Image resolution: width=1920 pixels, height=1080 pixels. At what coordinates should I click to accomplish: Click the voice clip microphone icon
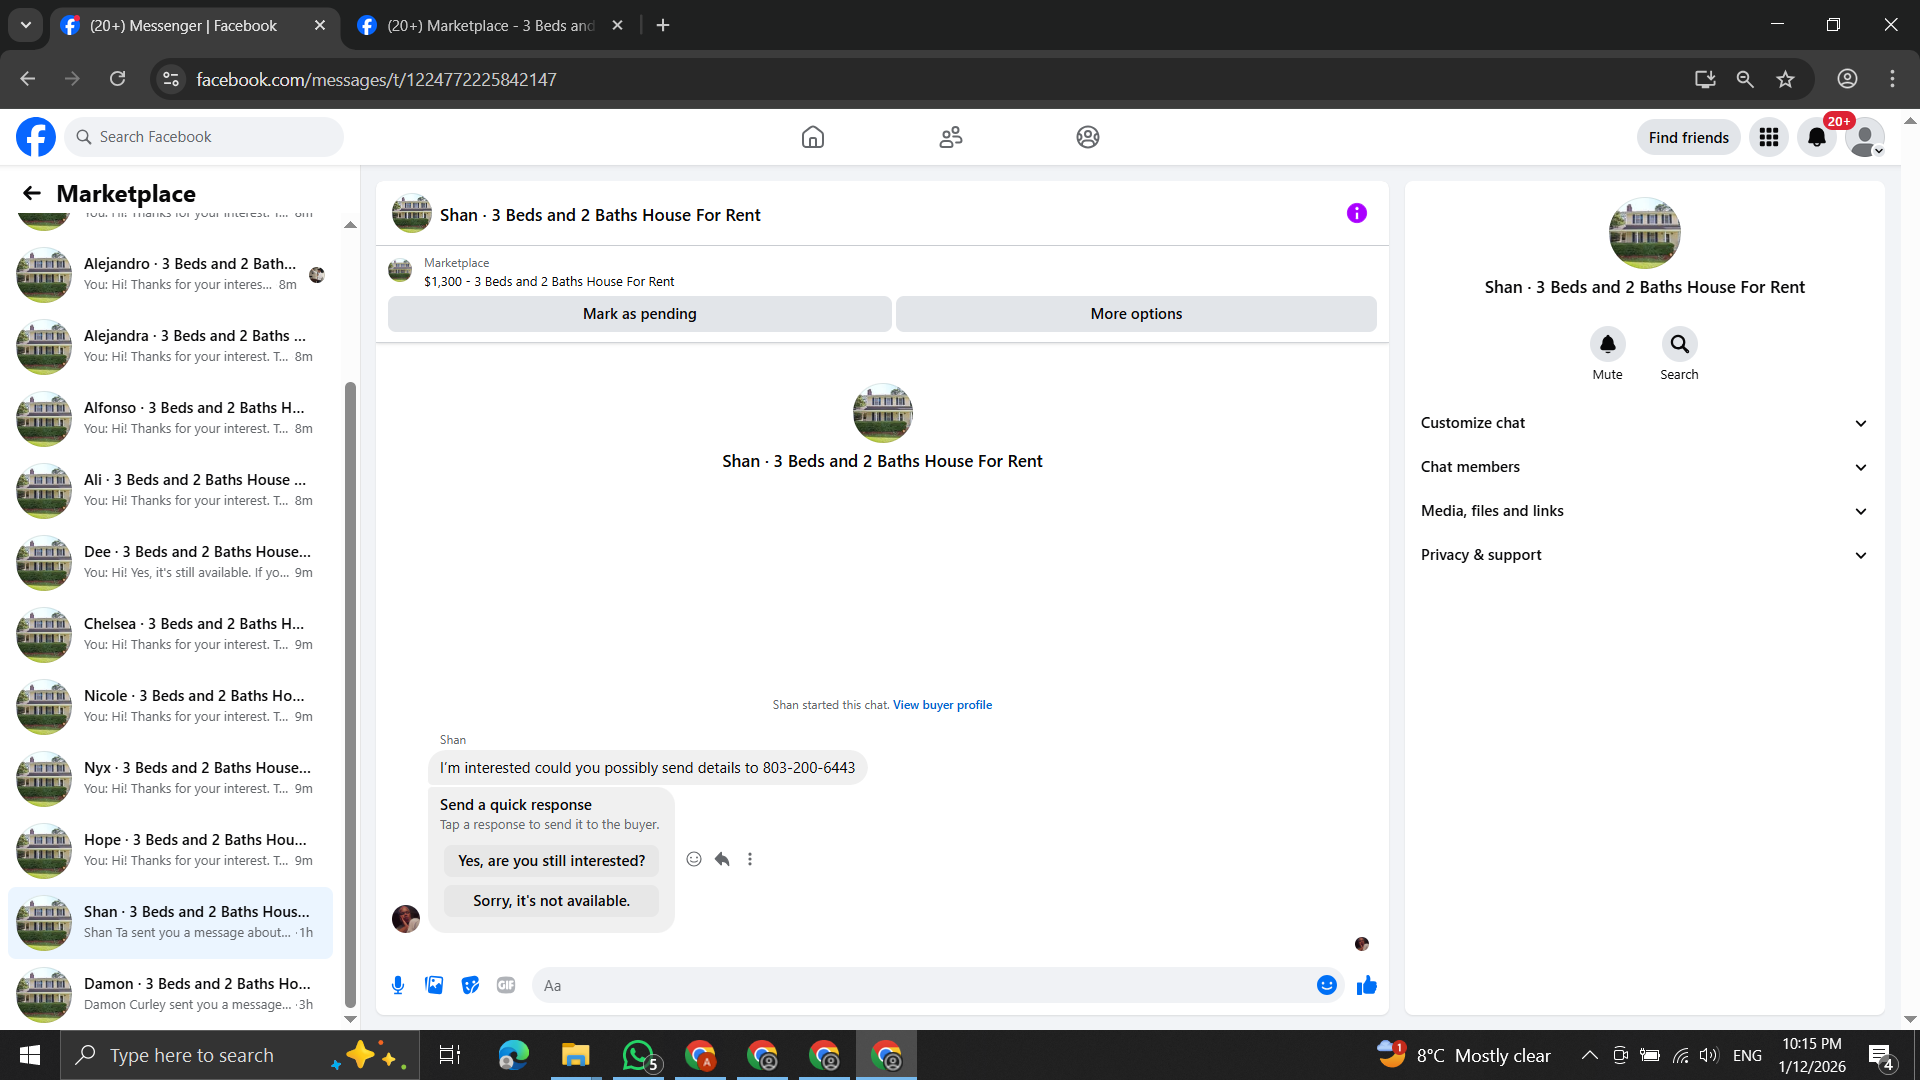point(398,985)
